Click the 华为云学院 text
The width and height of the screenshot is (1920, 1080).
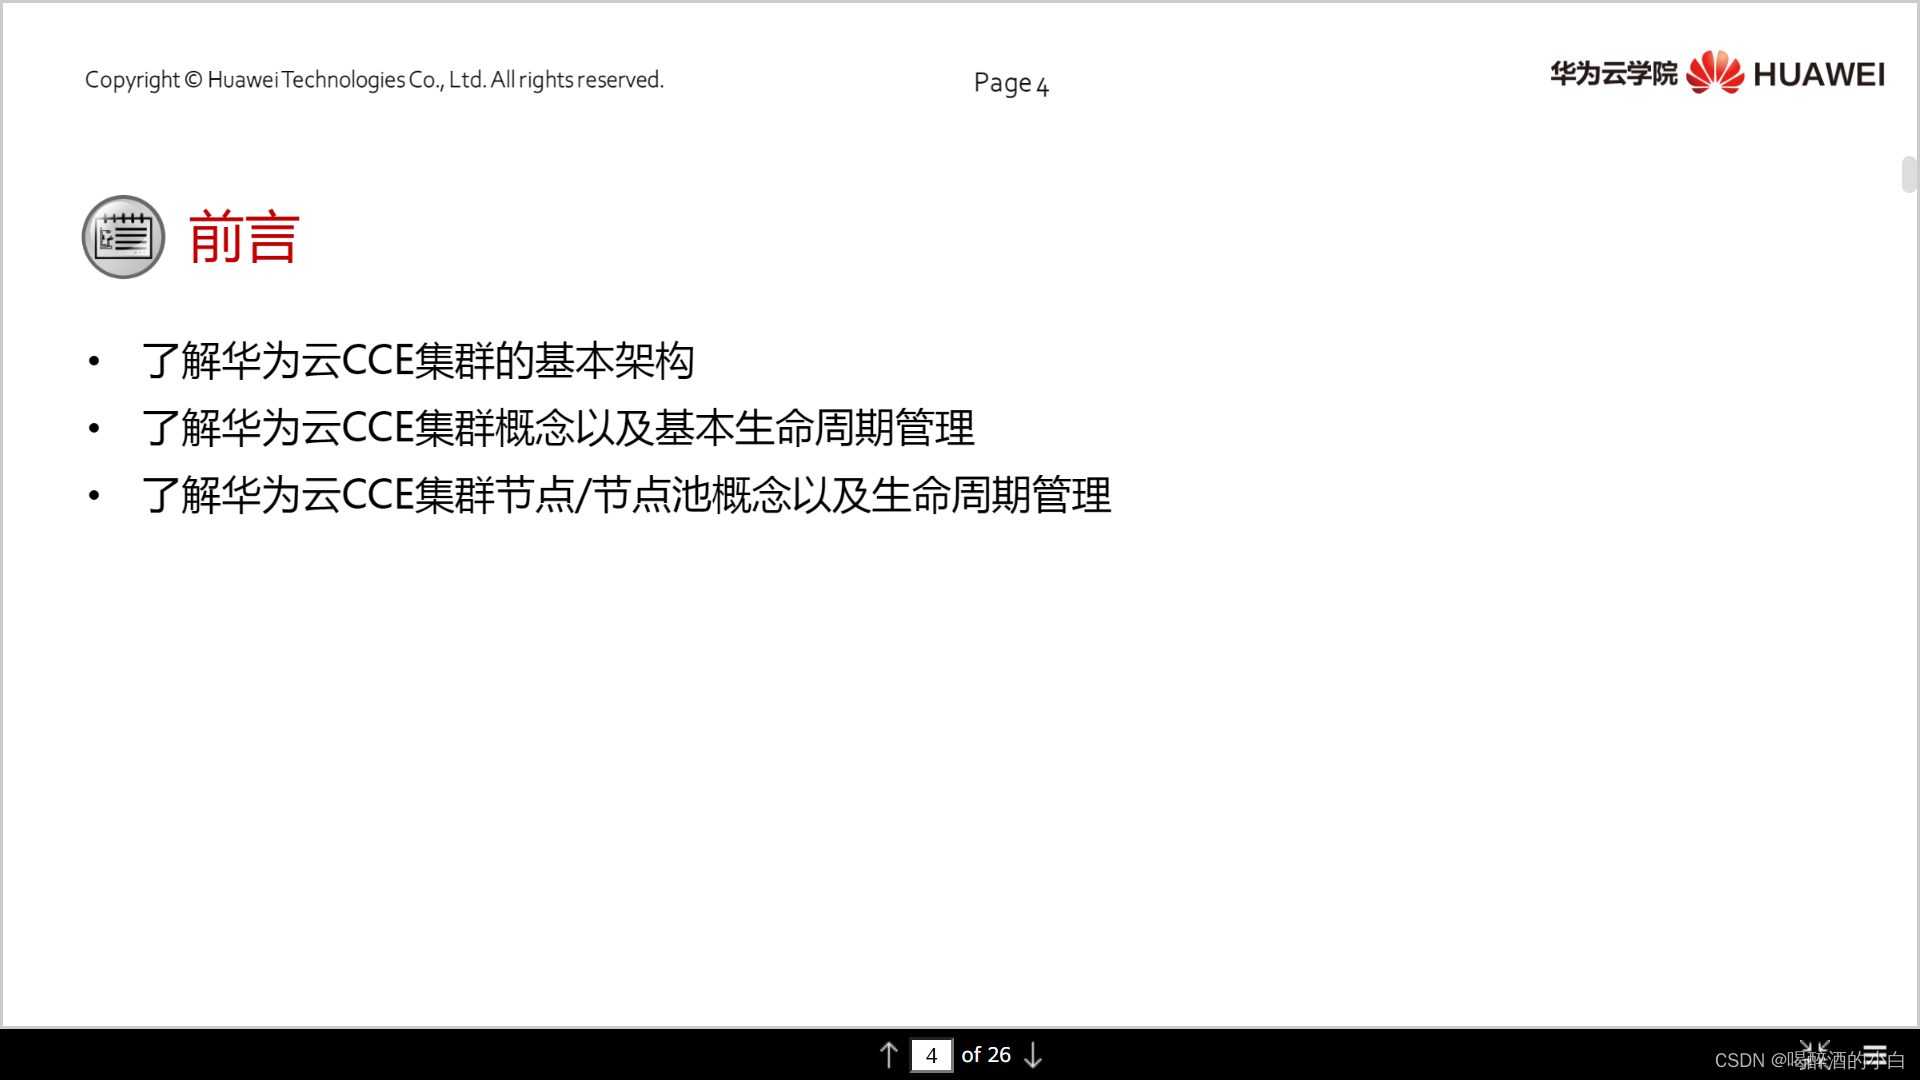point(1613,73)
